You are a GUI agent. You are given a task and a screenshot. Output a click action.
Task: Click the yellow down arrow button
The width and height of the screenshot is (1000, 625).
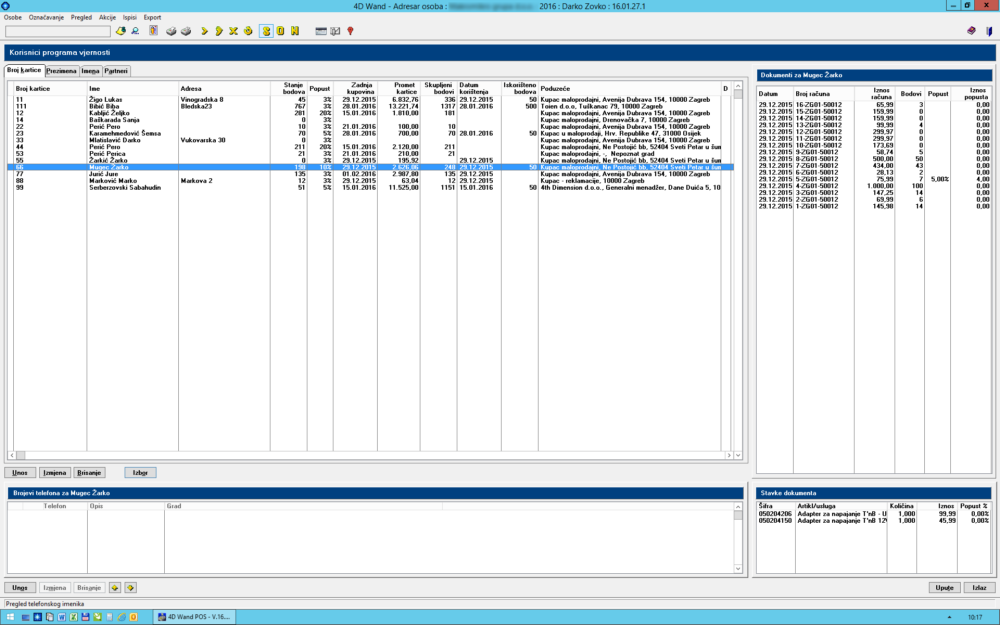(130, 587)
